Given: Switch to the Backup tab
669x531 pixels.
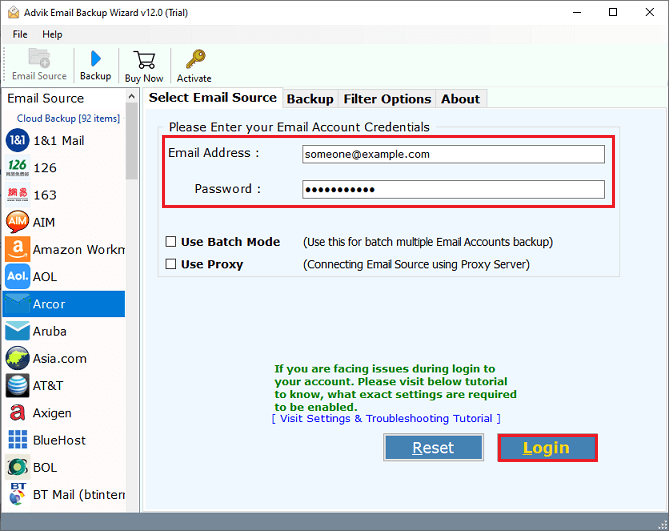Looking at the screenshot, I should pos(310,99).
